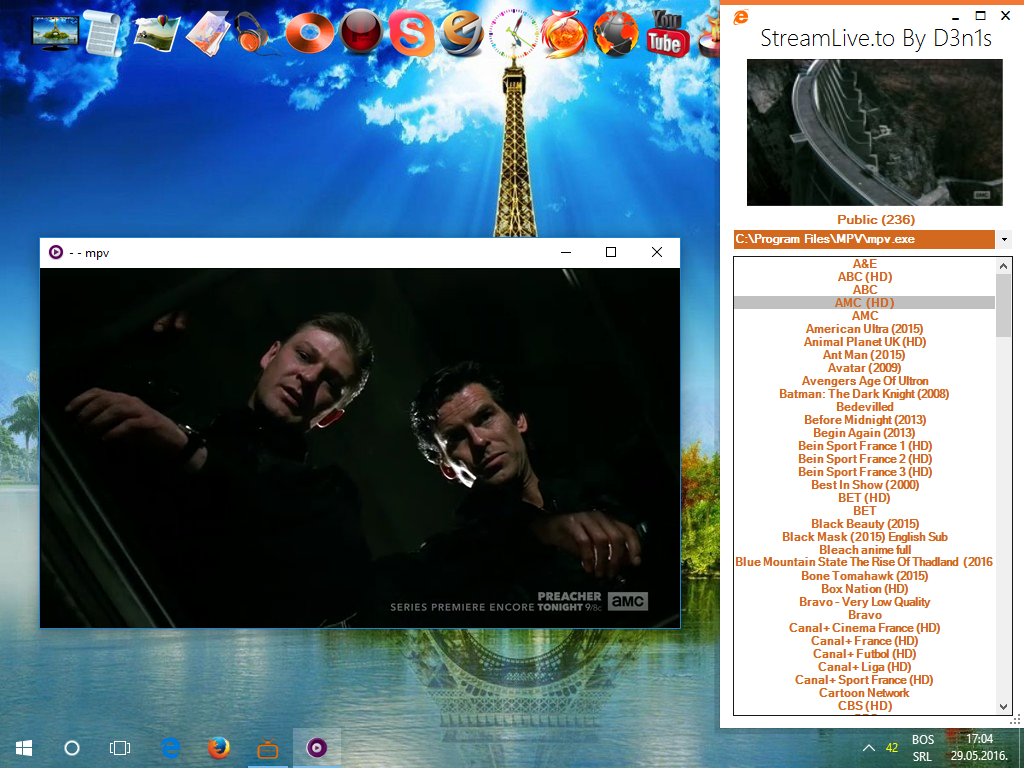
Task: Select Before Midnight (2013)
Action: [865, 420]
